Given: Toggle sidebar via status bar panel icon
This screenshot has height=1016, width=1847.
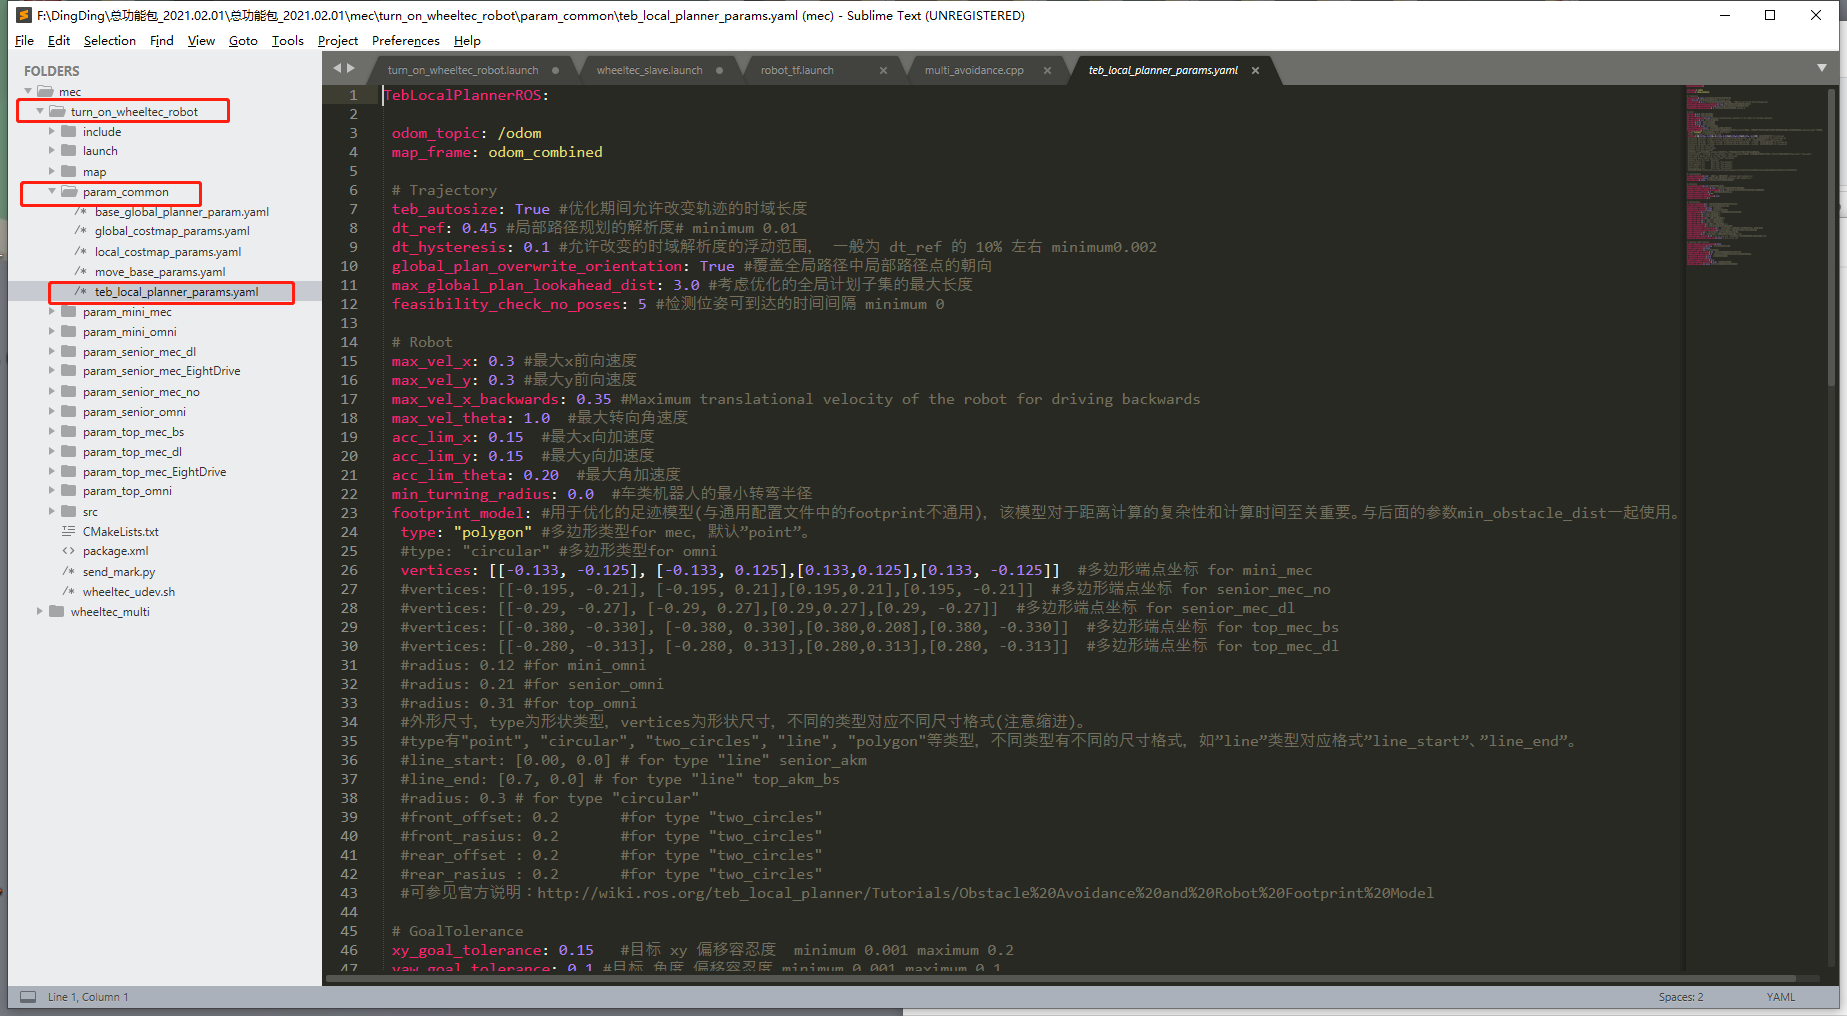Looking at the screenshot, I should click(x=28, y=997).
